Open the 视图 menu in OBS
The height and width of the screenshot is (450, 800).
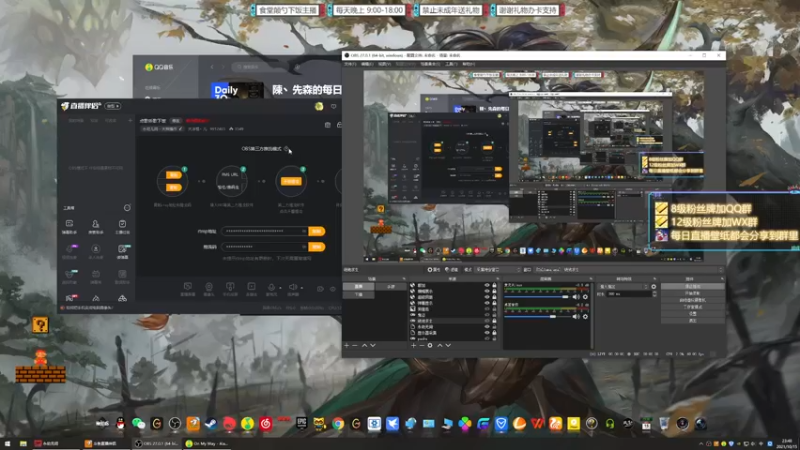(x=384, y=64)
